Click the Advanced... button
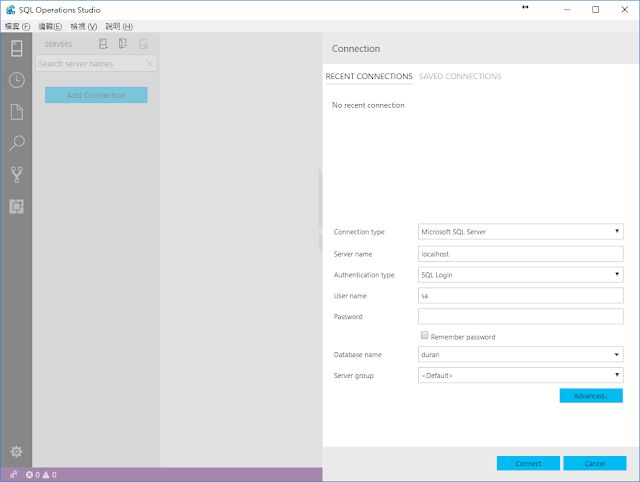The width and height of the screenshot is (640, 482). 591,395
